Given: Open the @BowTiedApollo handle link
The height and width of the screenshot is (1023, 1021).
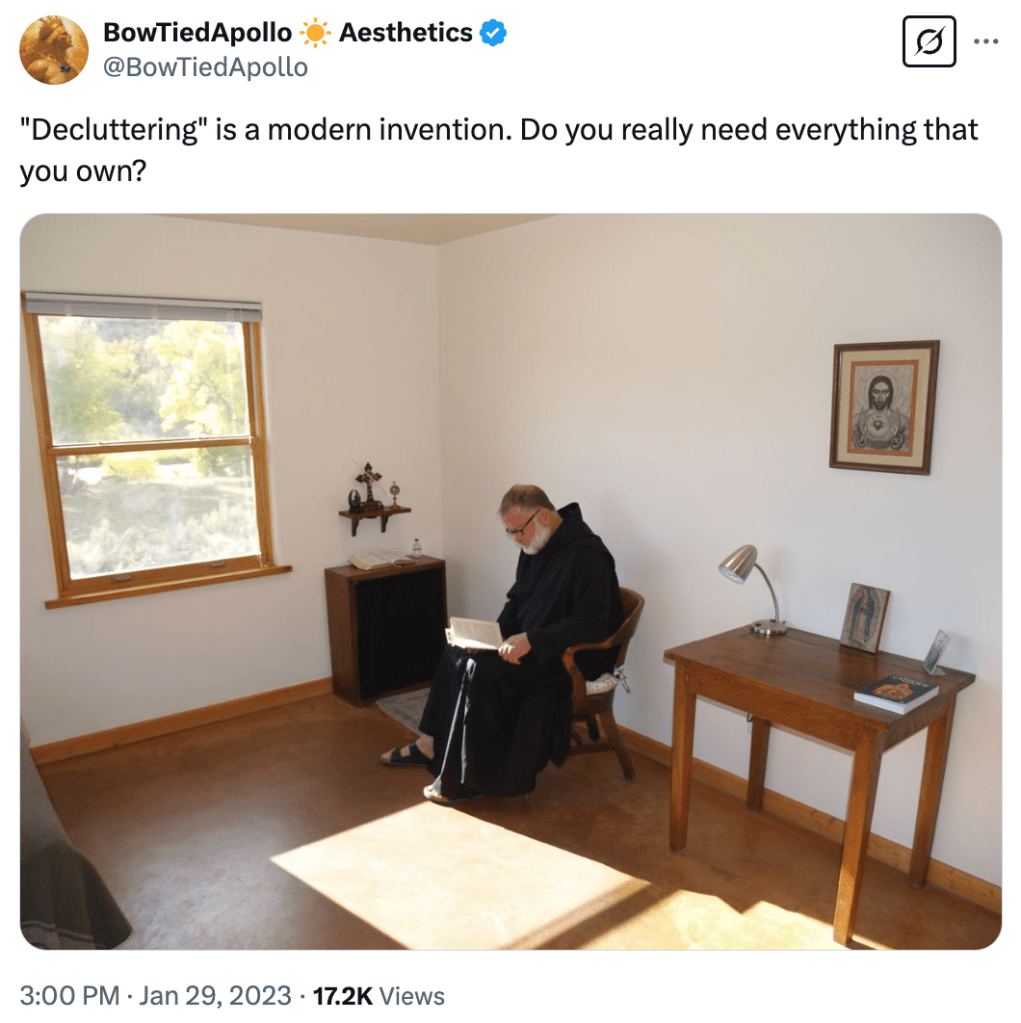Looking at the screenshot, I should (x=206, y=67).
